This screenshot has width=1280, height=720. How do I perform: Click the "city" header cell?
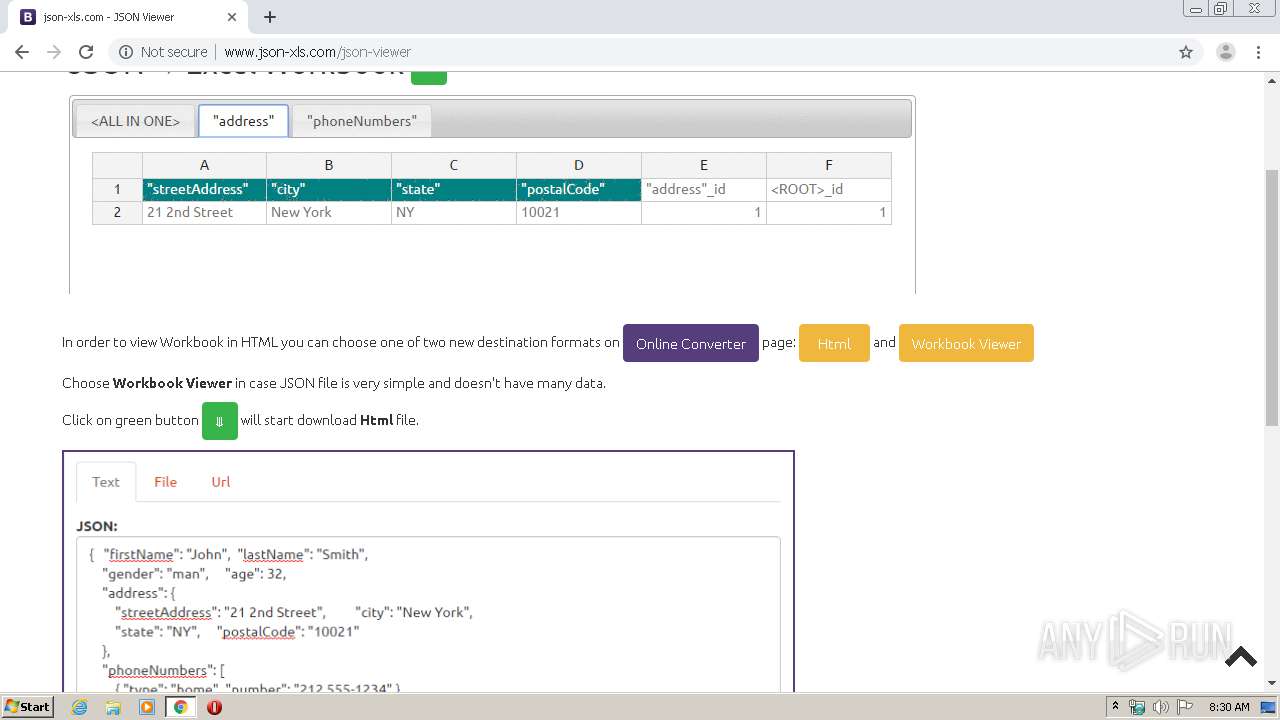pyautogui.click(x=329, y=189)
